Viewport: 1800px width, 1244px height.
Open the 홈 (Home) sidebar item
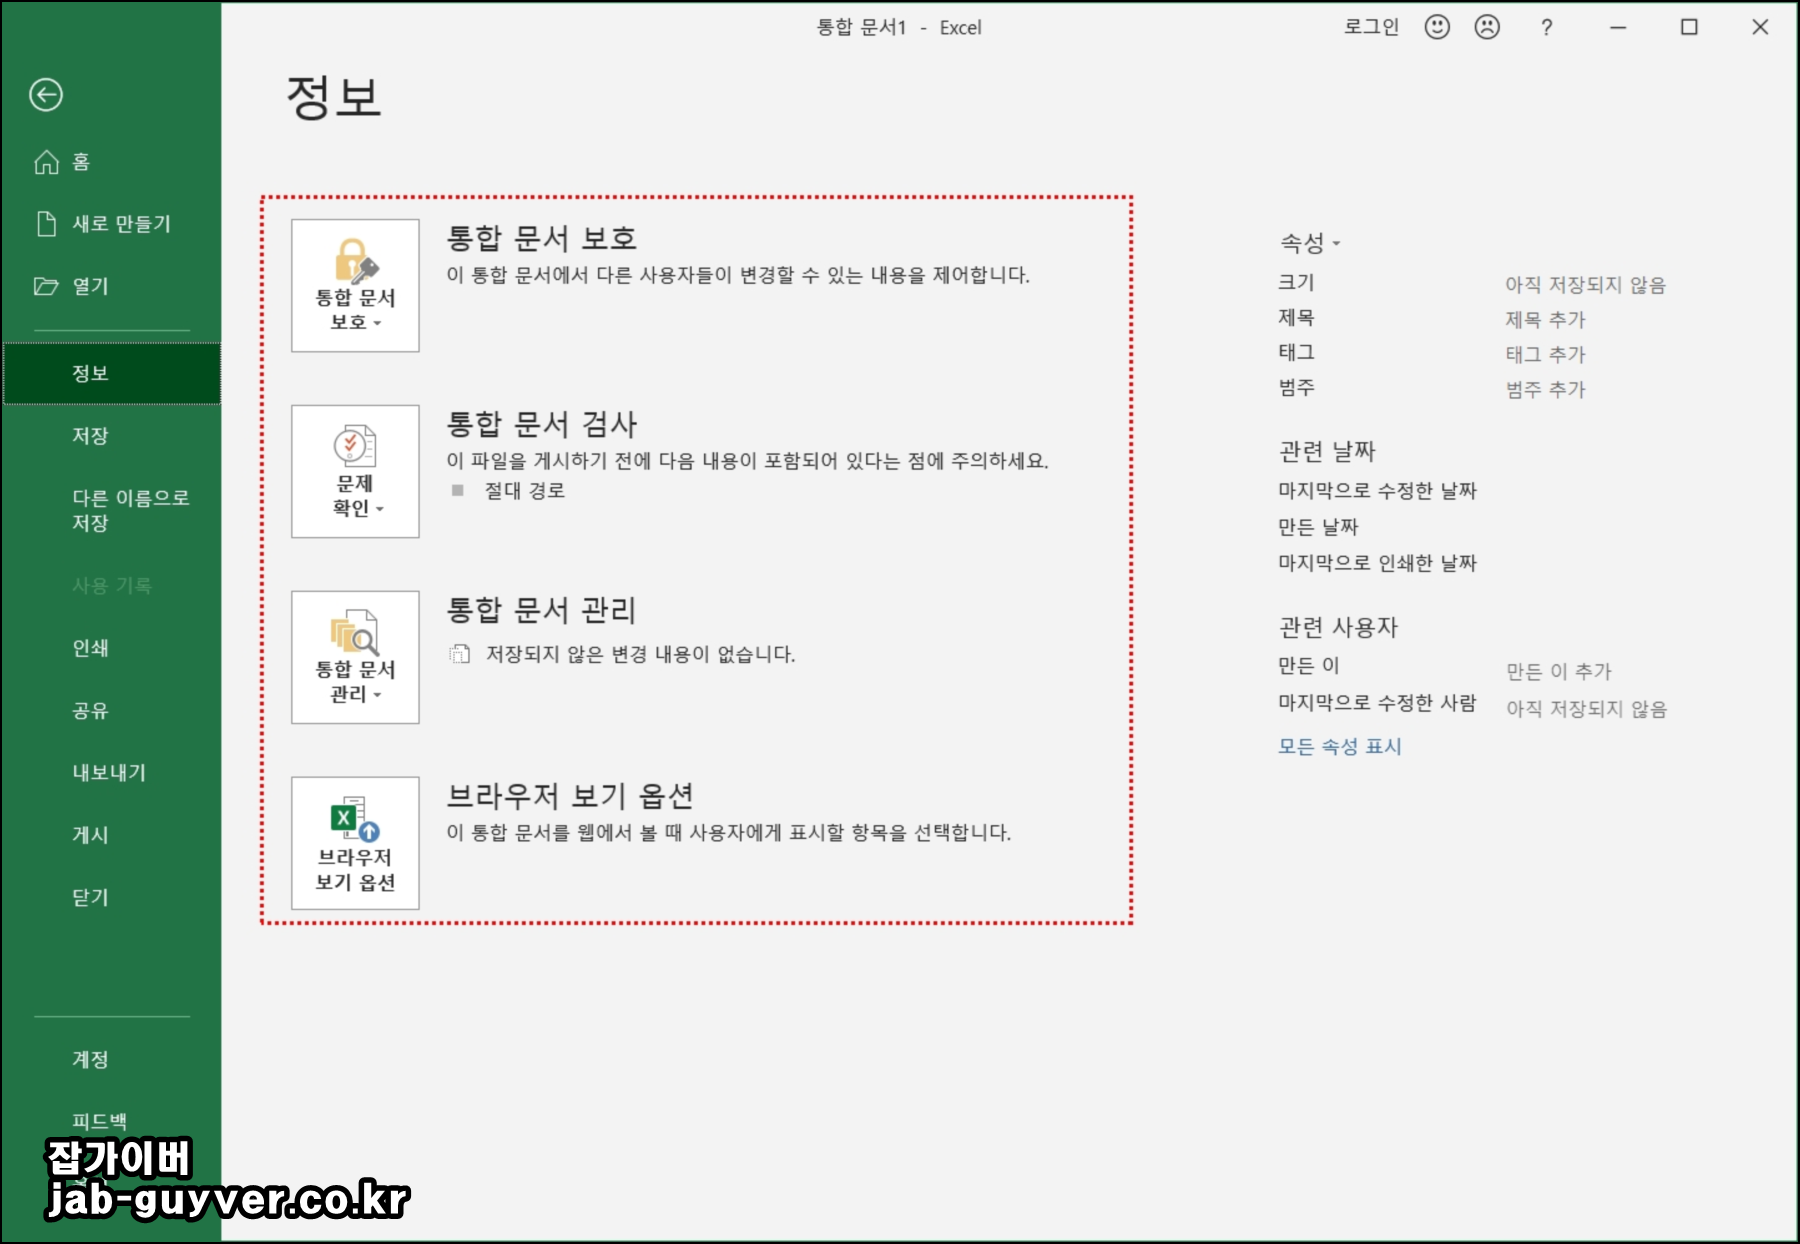pyautogui.click(x=111, y=162)
